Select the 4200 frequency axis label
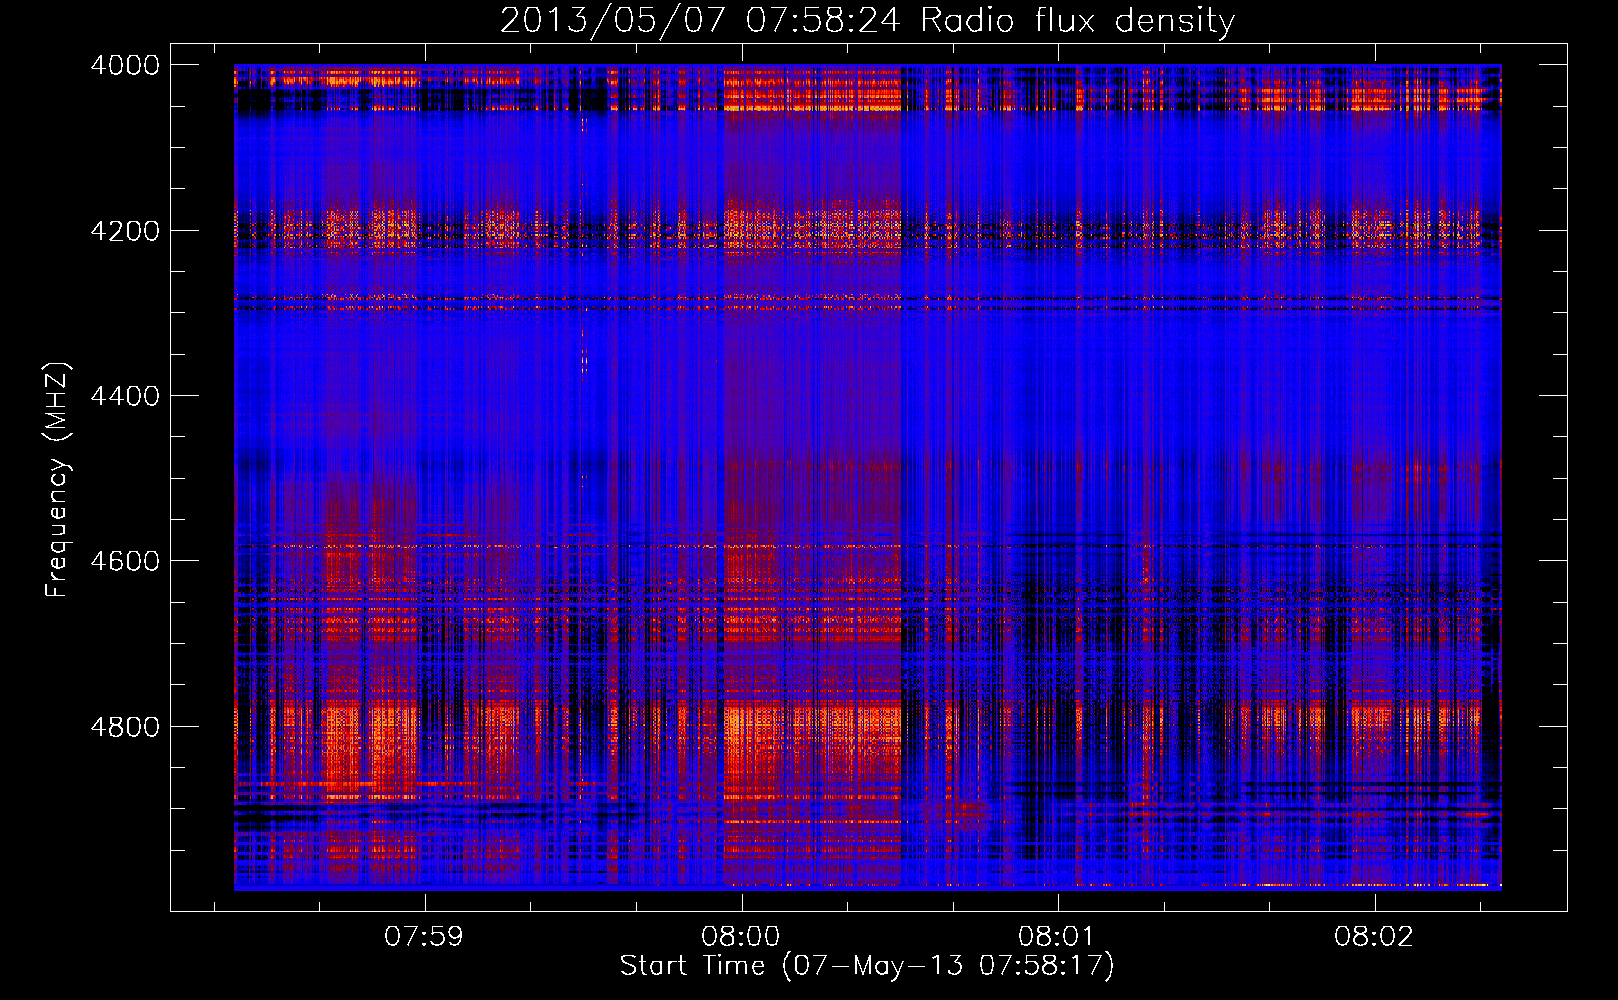This screenshot has width=1618, height=1000. [125, 231]
